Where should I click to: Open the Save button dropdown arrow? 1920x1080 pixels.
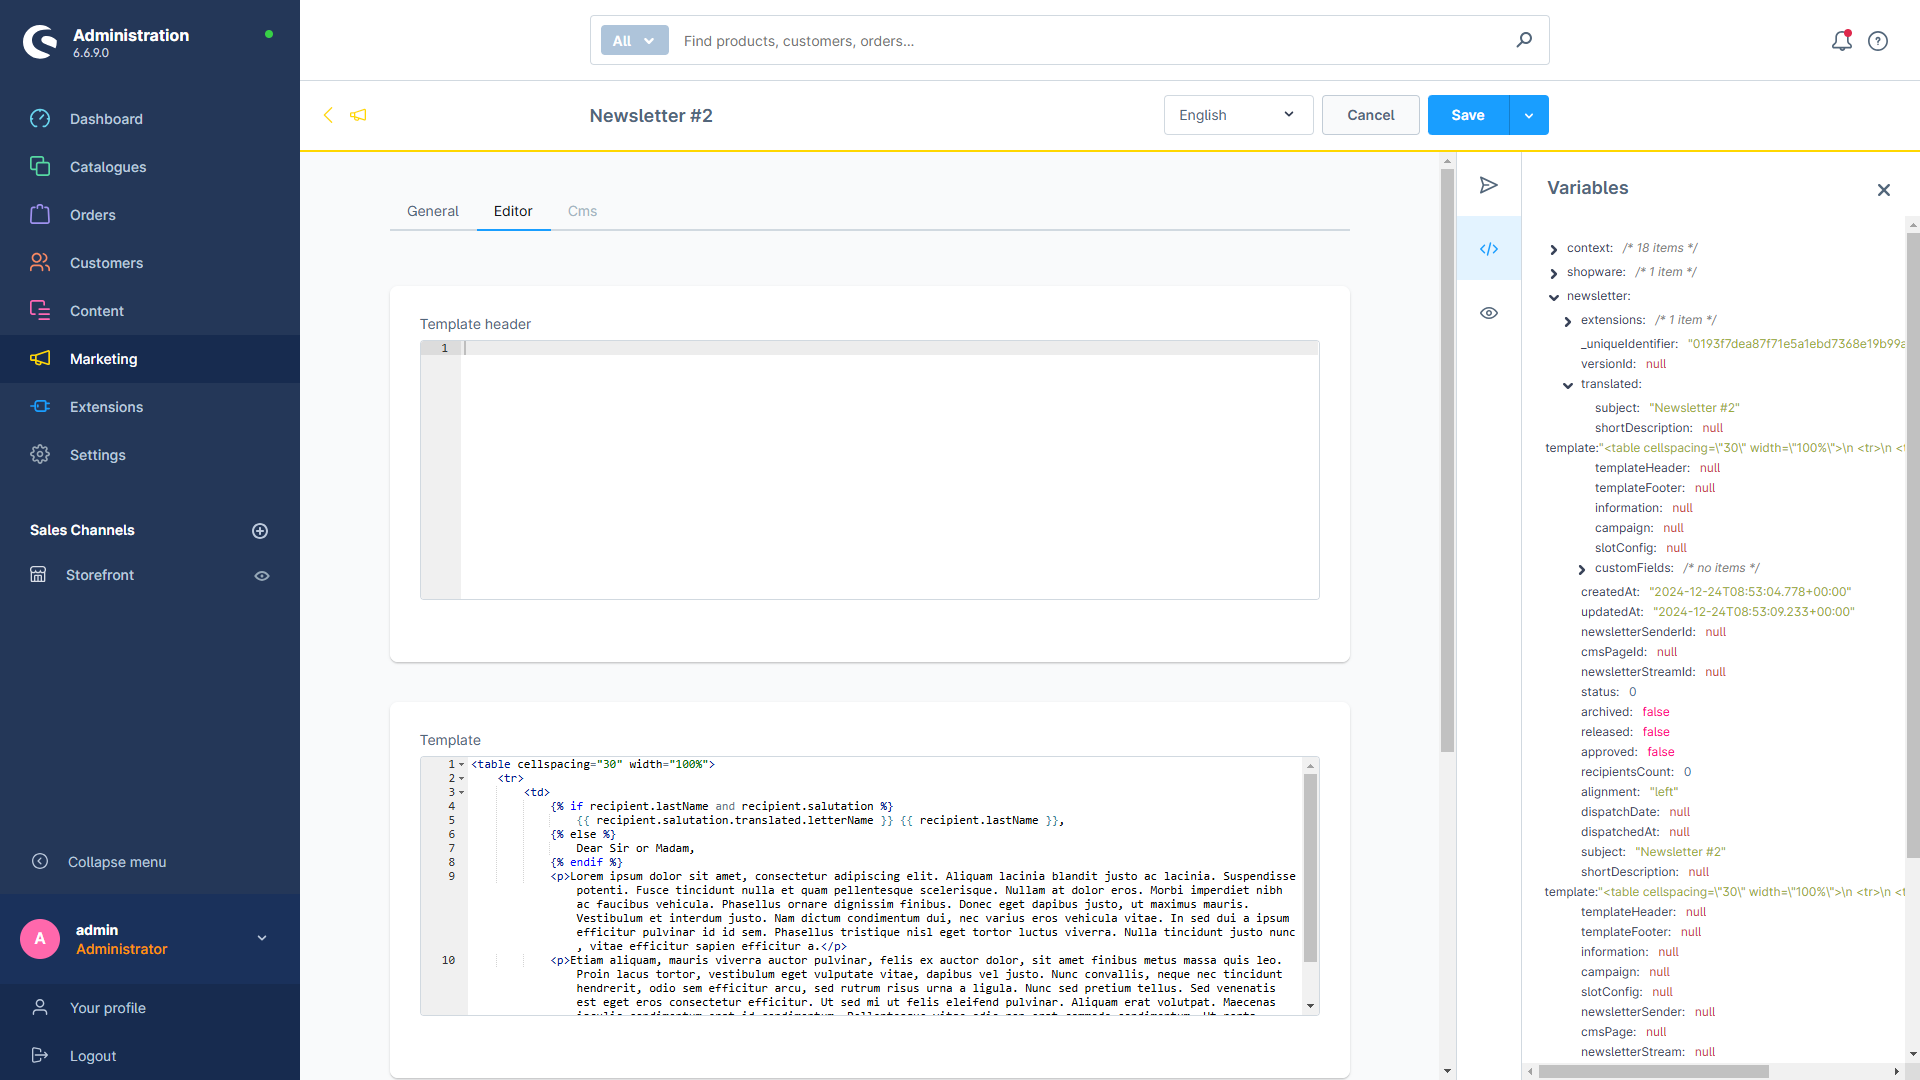coord(1529,115)
